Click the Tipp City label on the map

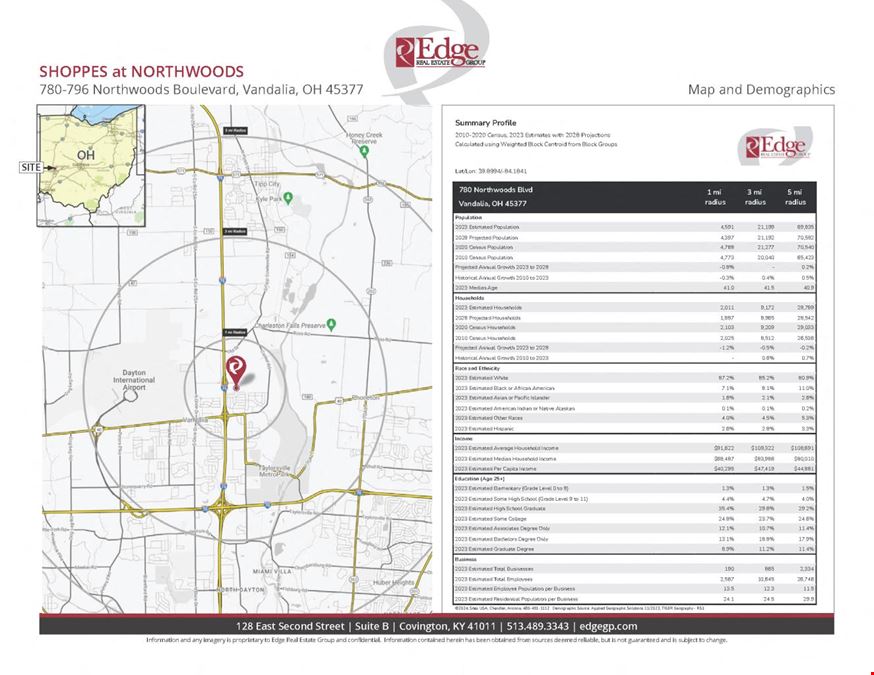tap(267, 184)
